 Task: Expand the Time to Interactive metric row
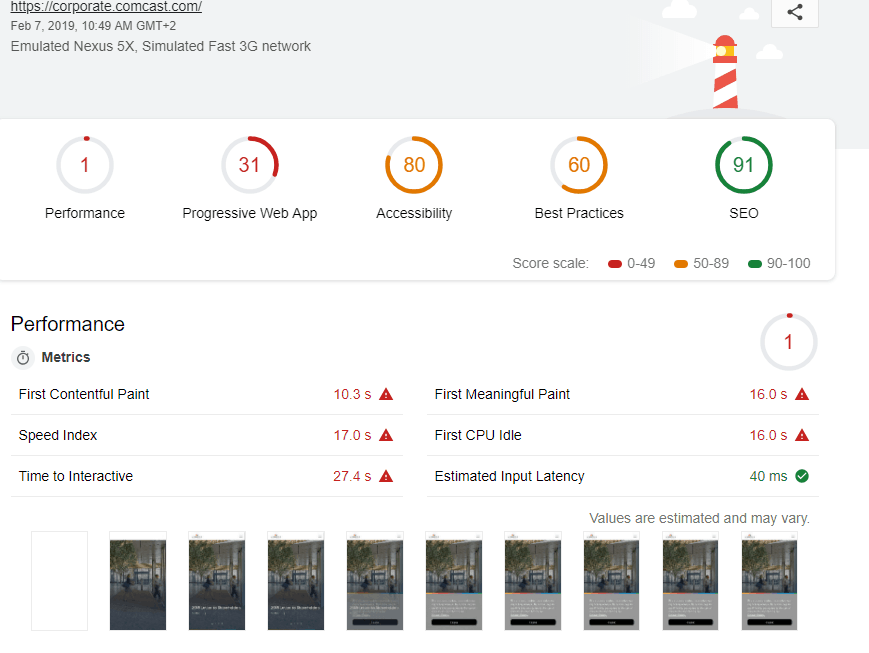click(x=76, y=476)
